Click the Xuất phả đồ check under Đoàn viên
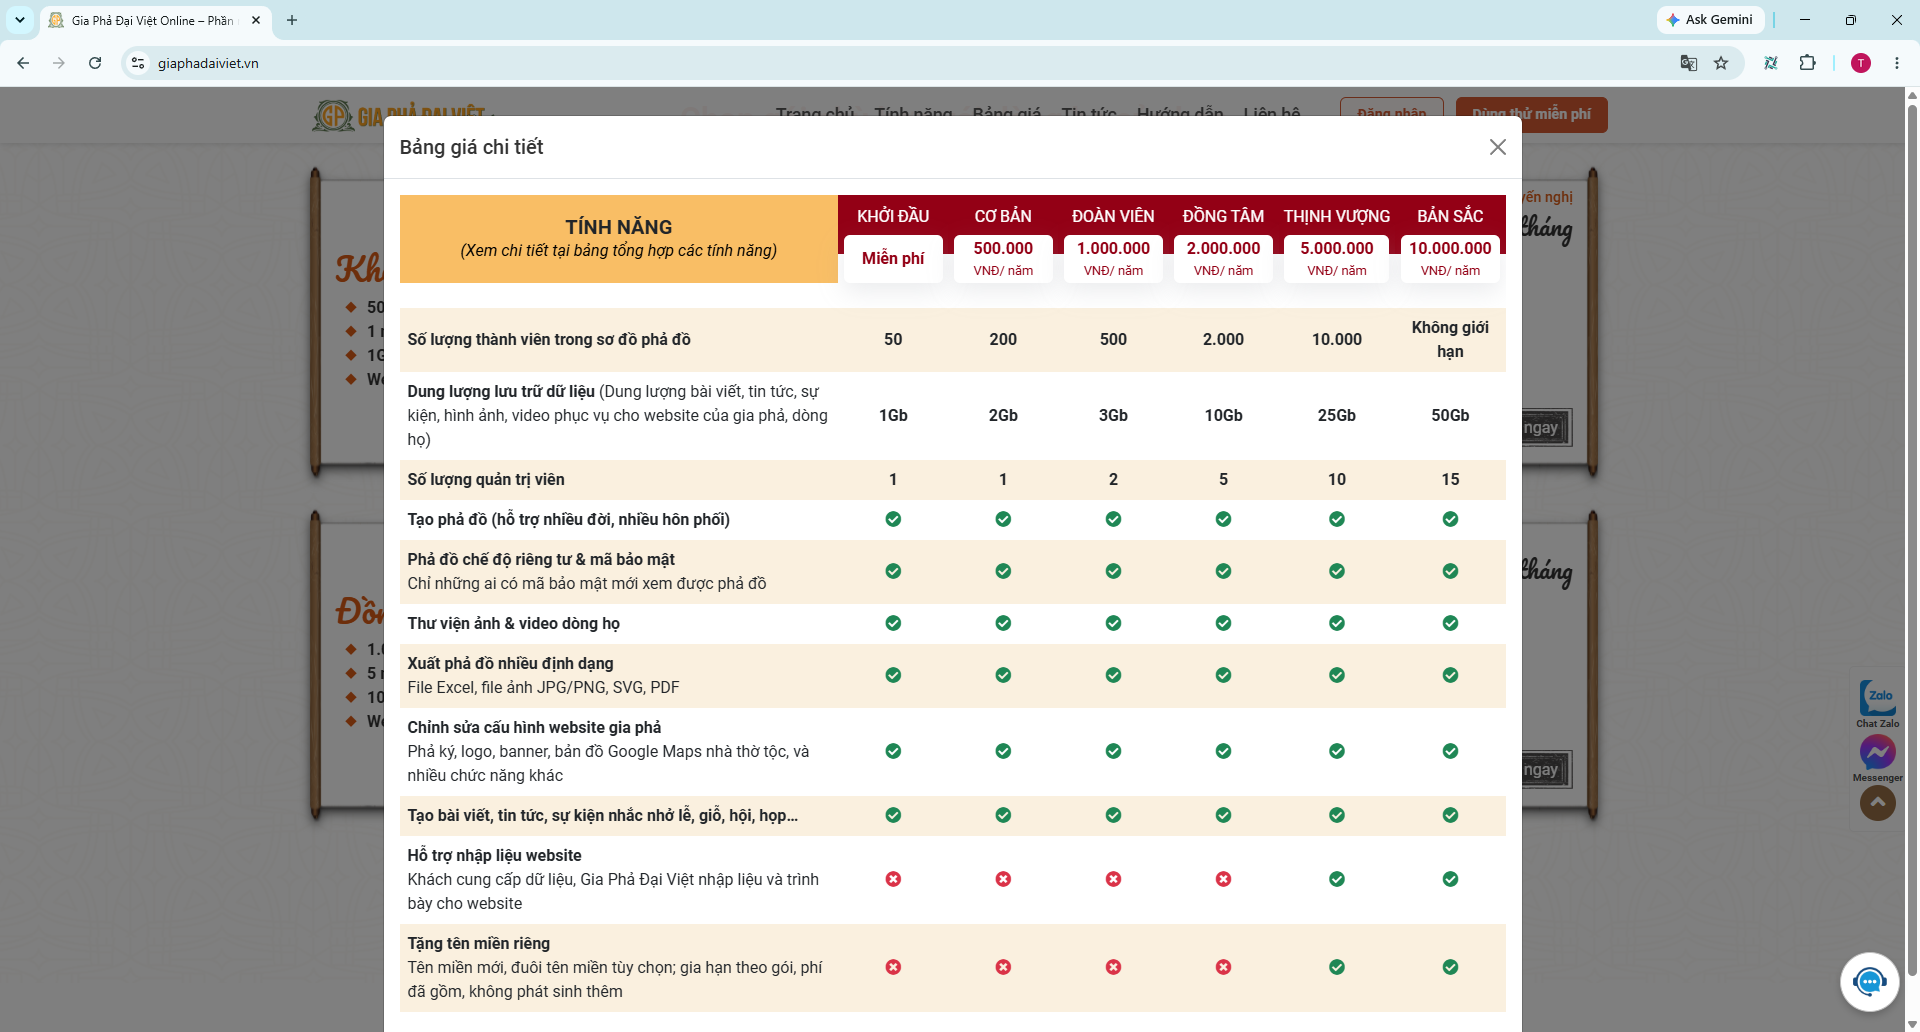1920x1032 pixels. (1113, 675)
